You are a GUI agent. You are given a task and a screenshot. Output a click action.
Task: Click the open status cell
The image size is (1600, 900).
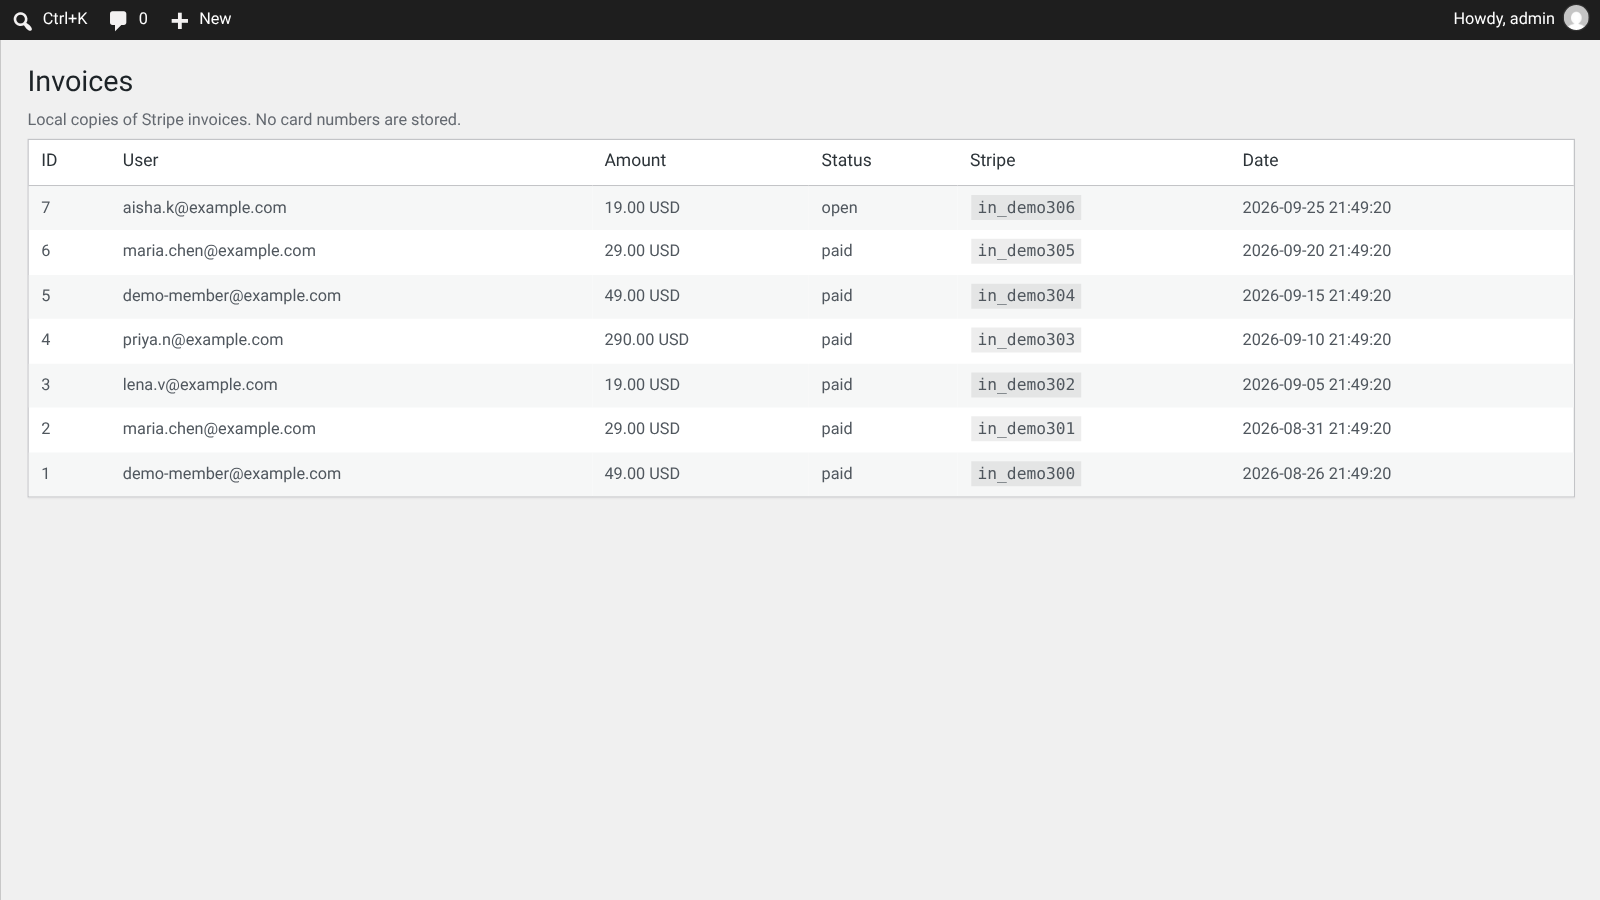pos(839,208)
